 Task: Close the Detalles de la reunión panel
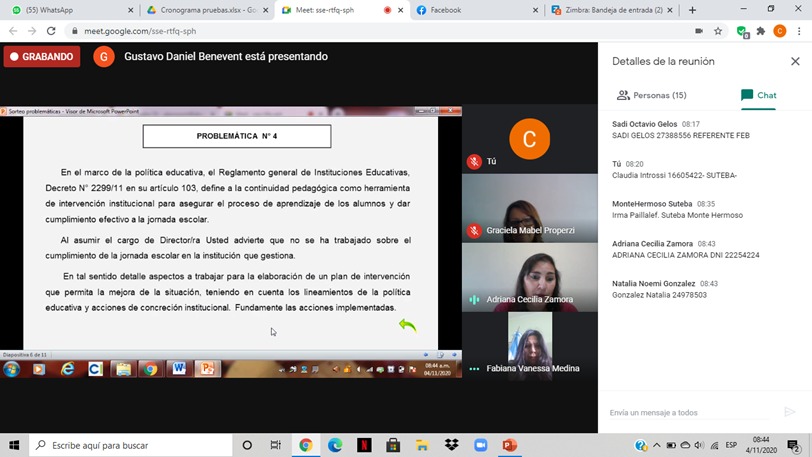[x=795, y=61]
